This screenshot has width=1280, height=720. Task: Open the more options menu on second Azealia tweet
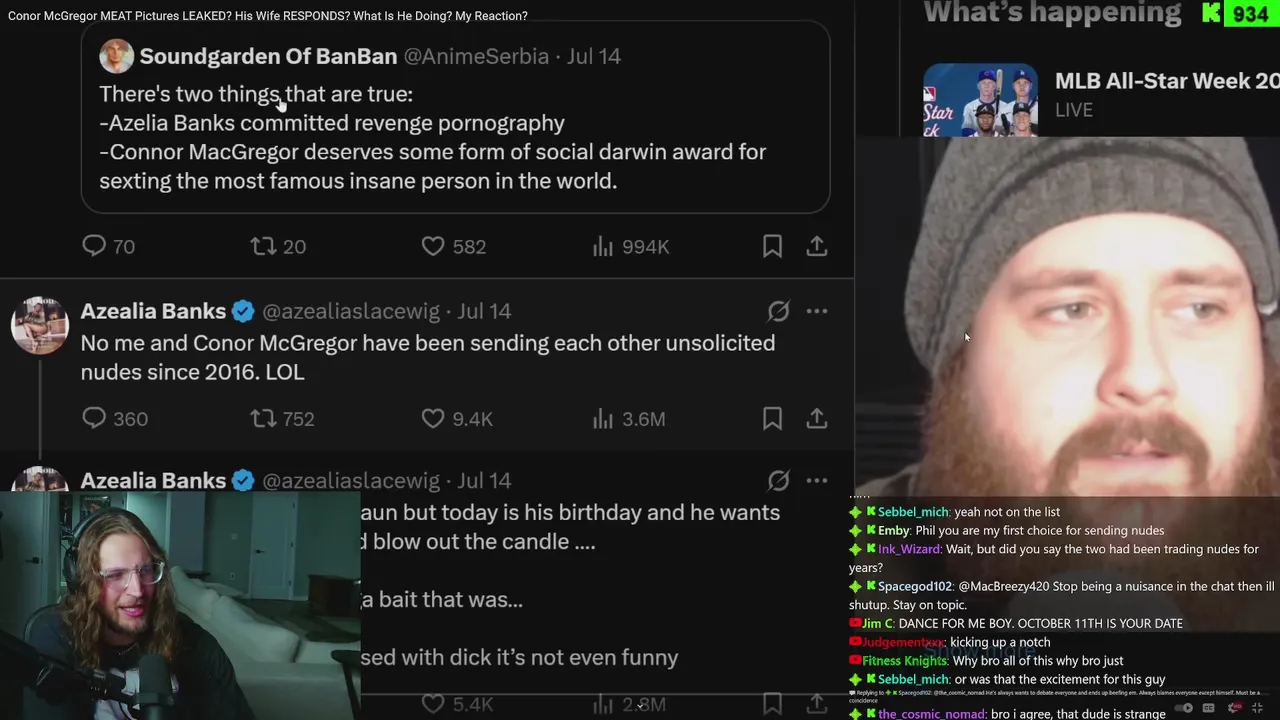tap(817, 481)
